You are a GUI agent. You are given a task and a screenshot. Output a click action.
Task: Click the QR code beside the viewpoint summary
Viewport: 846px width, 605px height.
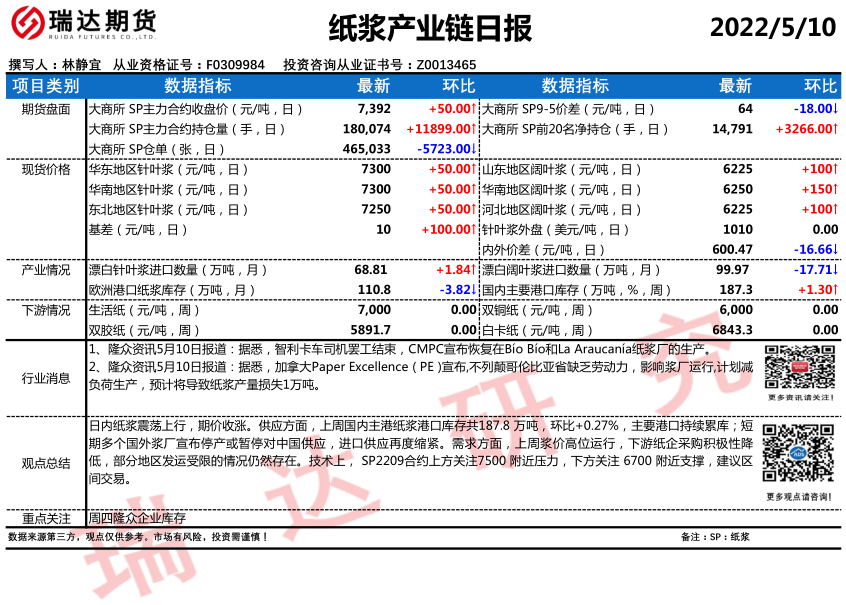pyautogui.click(x=798, y=456)
